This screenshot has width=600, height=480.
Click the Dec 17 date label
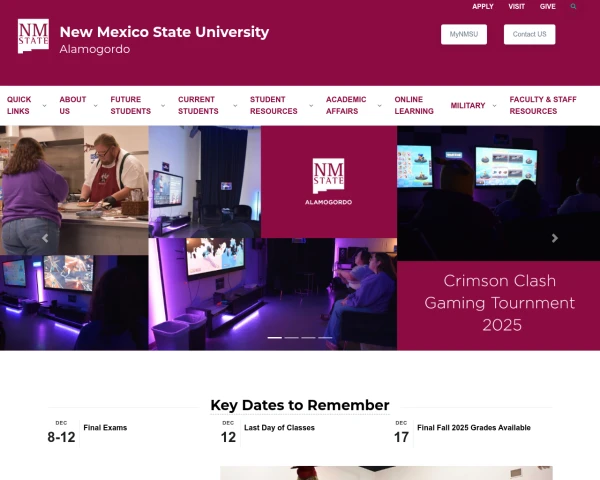coord(401,433)
